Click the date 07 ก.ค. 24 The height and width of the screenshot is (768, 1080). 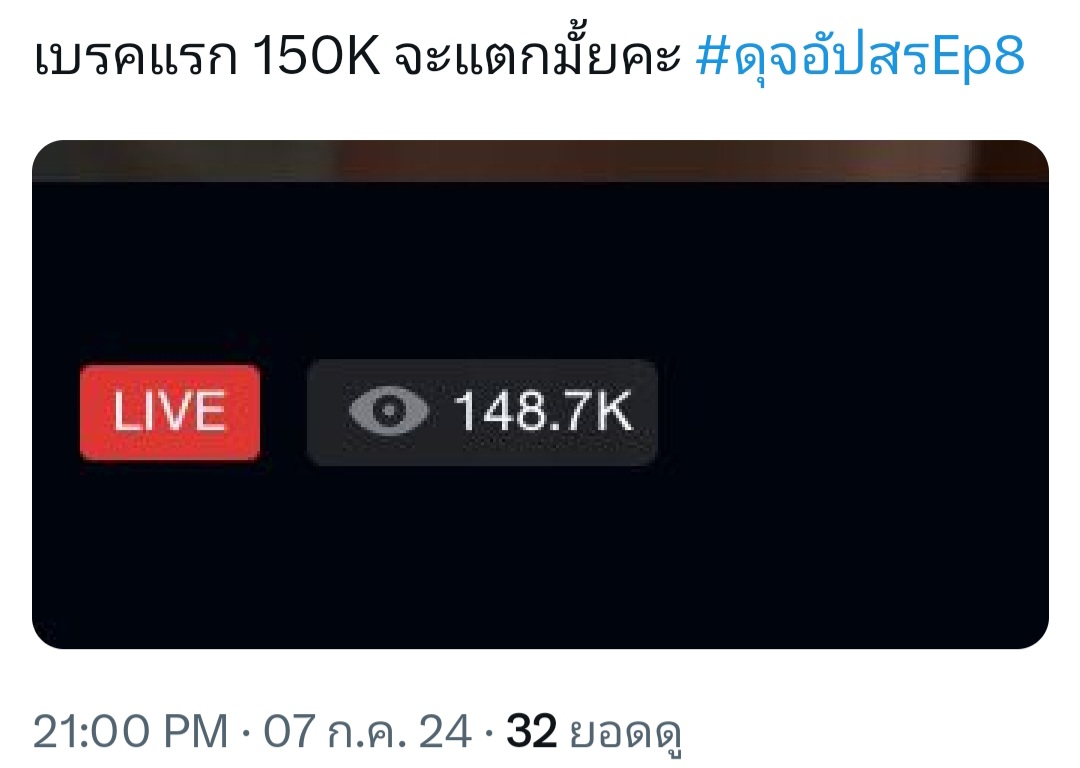pyautogui.click(x=368, y=731)
